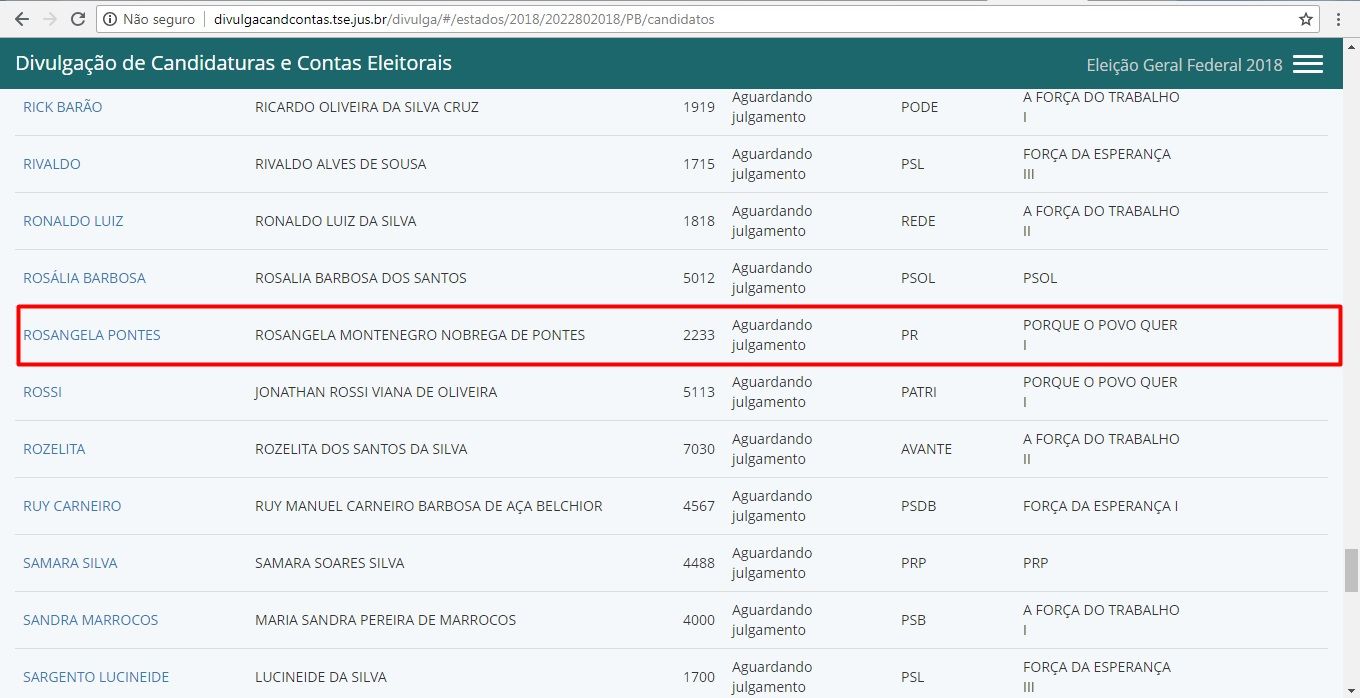Click FORÇA DA ESPERANÇA I coalition text
This screenshot has width=1360, height=698.
pyautogui.click(x=1100, y=506)
